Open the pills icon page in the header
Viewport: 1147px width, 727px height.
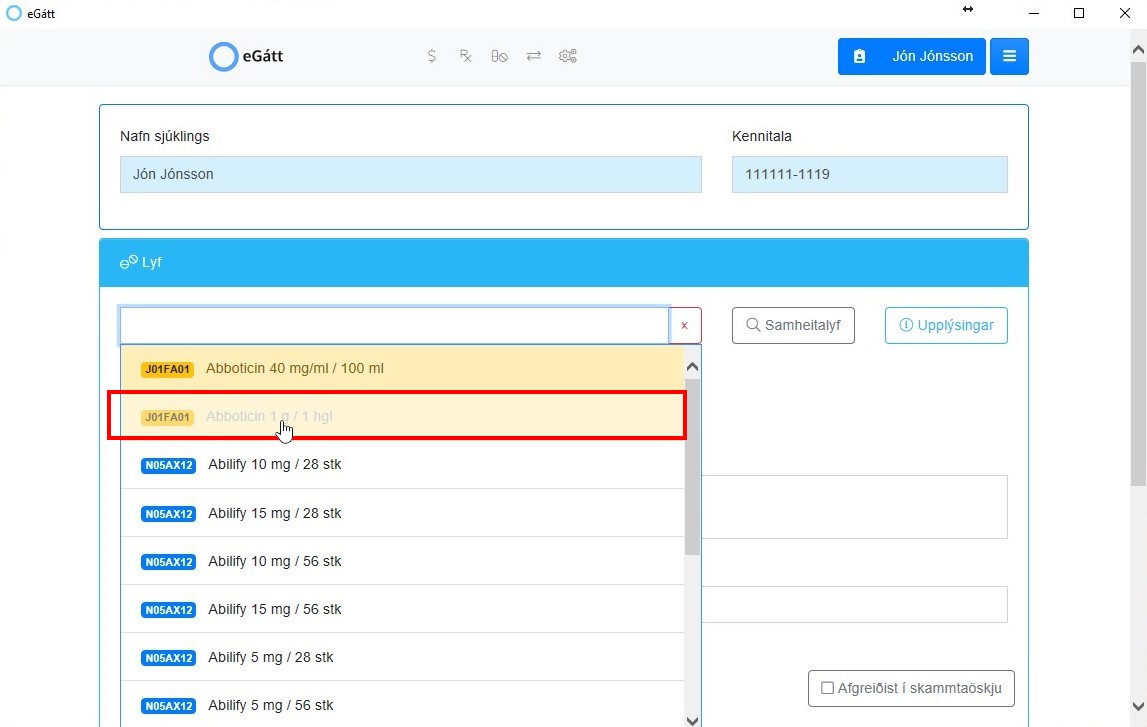[500, 56]
